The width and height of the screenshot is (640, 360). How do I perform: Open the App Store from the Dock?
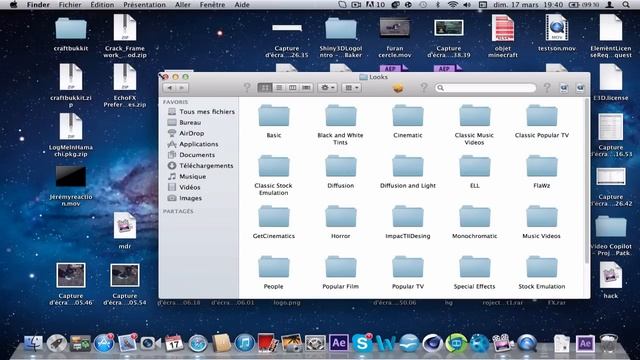coord(104,343)
